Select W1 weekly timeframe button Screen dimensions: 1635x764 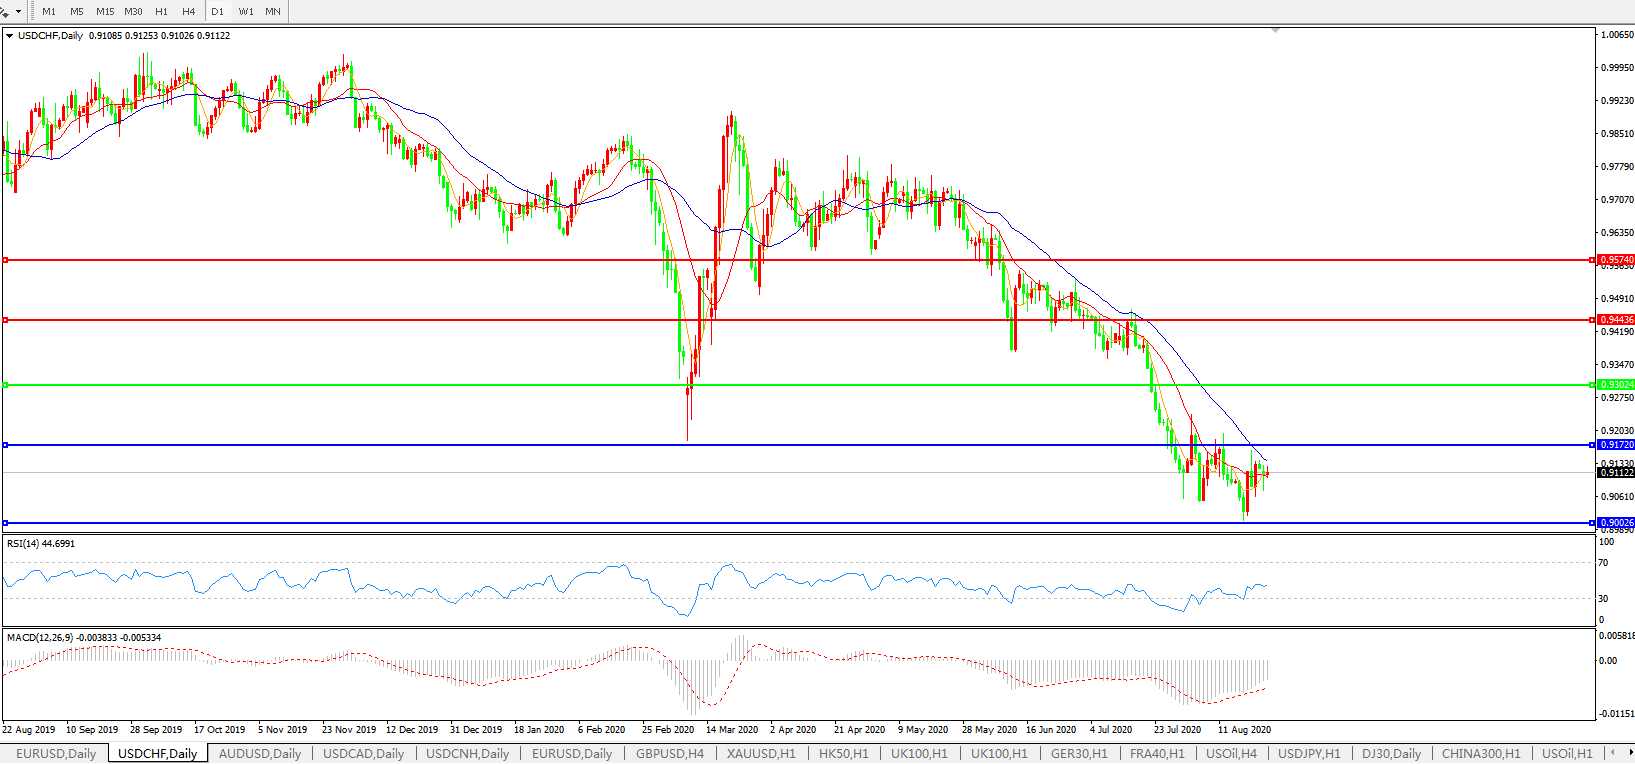point(246,11)
